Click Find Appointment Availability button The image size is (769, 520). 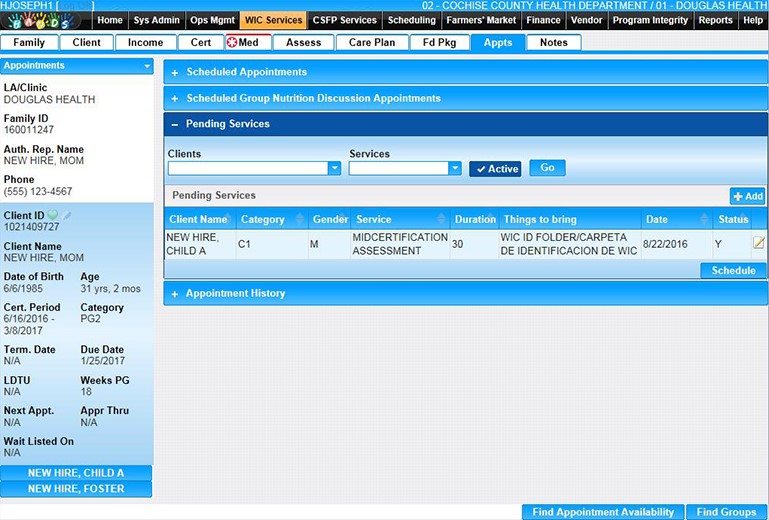602,512
